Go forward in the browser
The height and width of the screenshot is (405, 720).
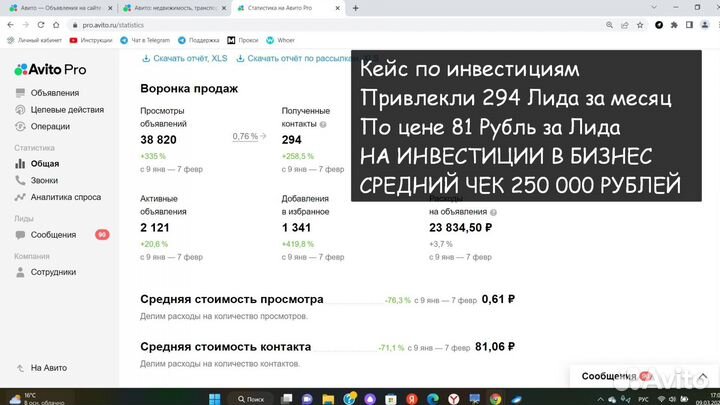[x=26, y=25]
